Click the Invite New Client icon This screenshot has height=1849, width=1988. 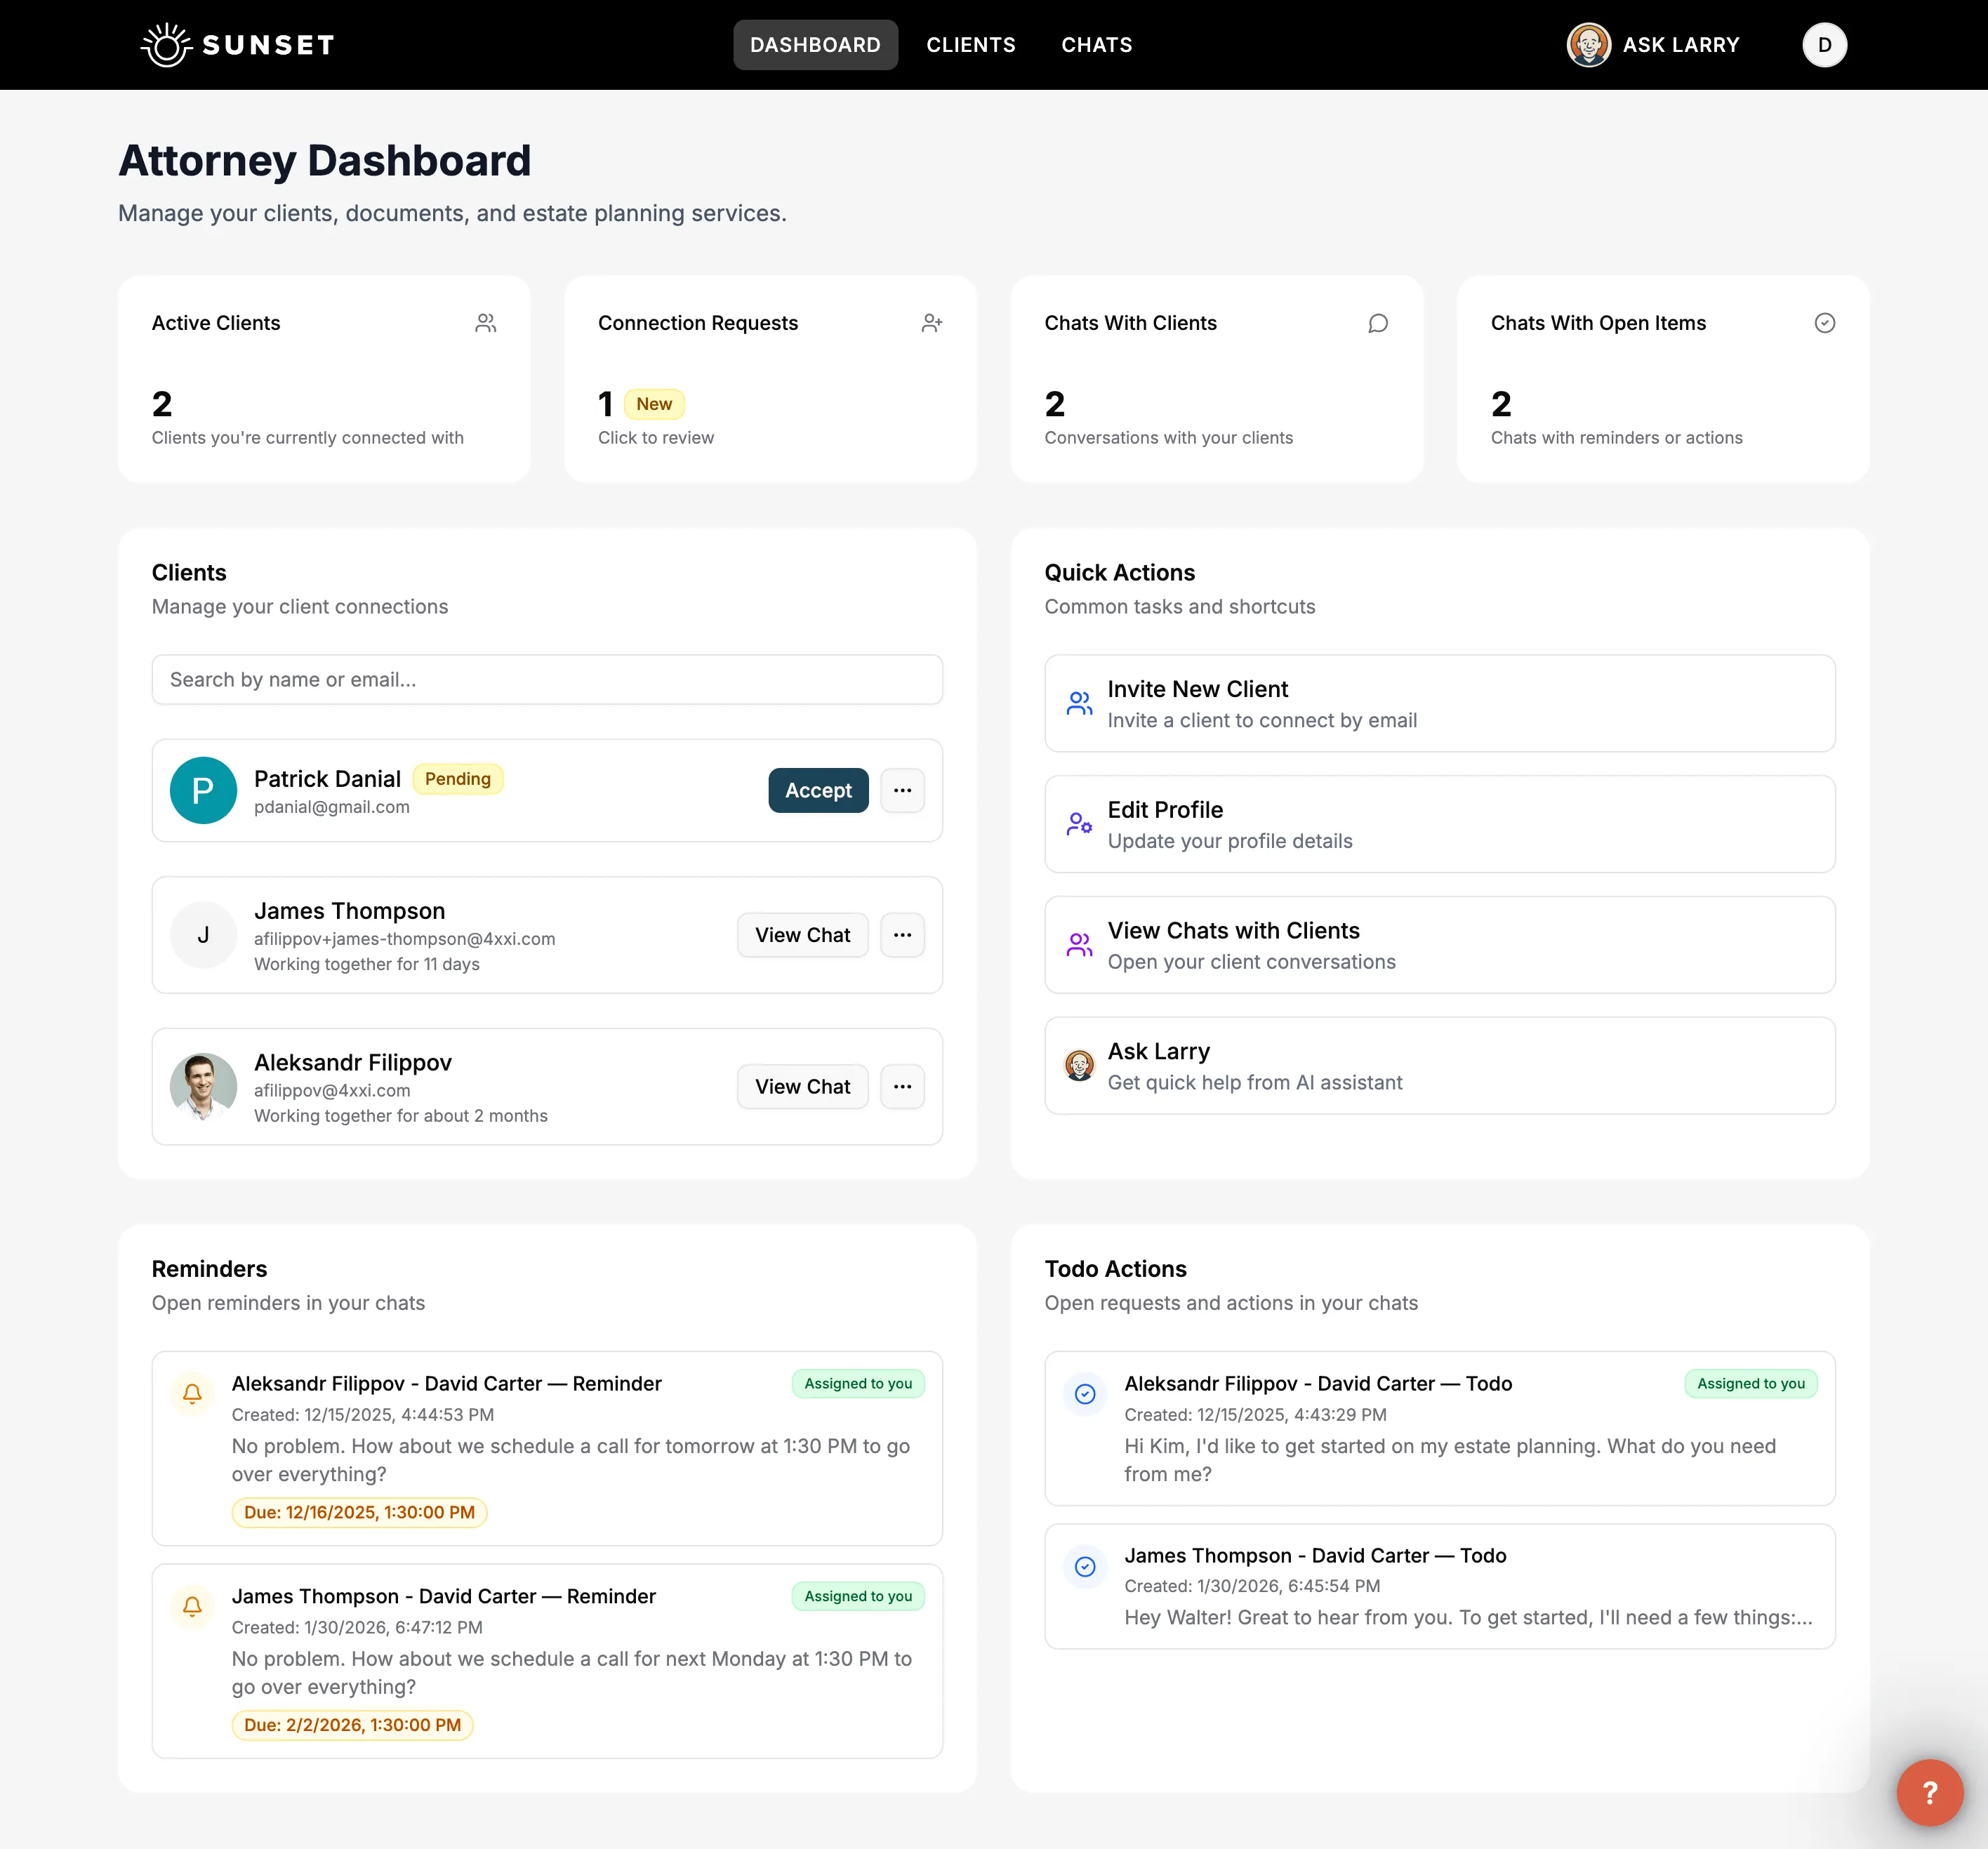point(1079,703)
